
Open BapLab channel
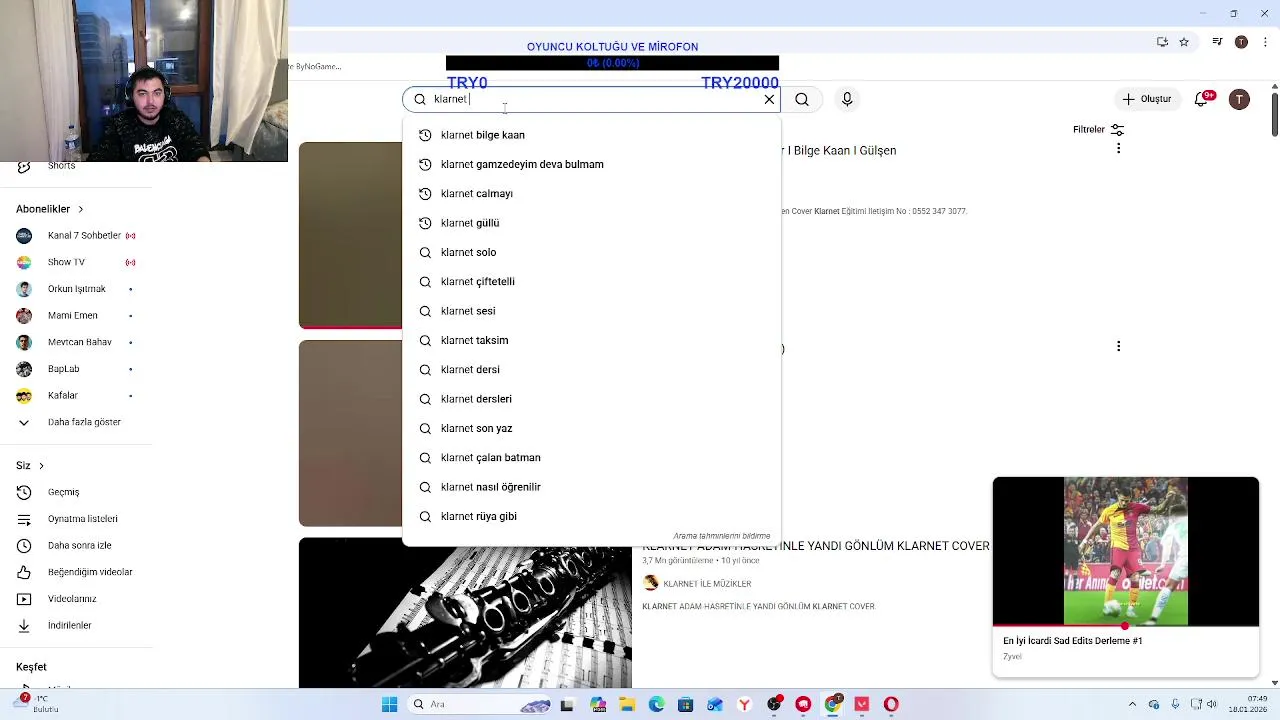(x=76, y=369)
